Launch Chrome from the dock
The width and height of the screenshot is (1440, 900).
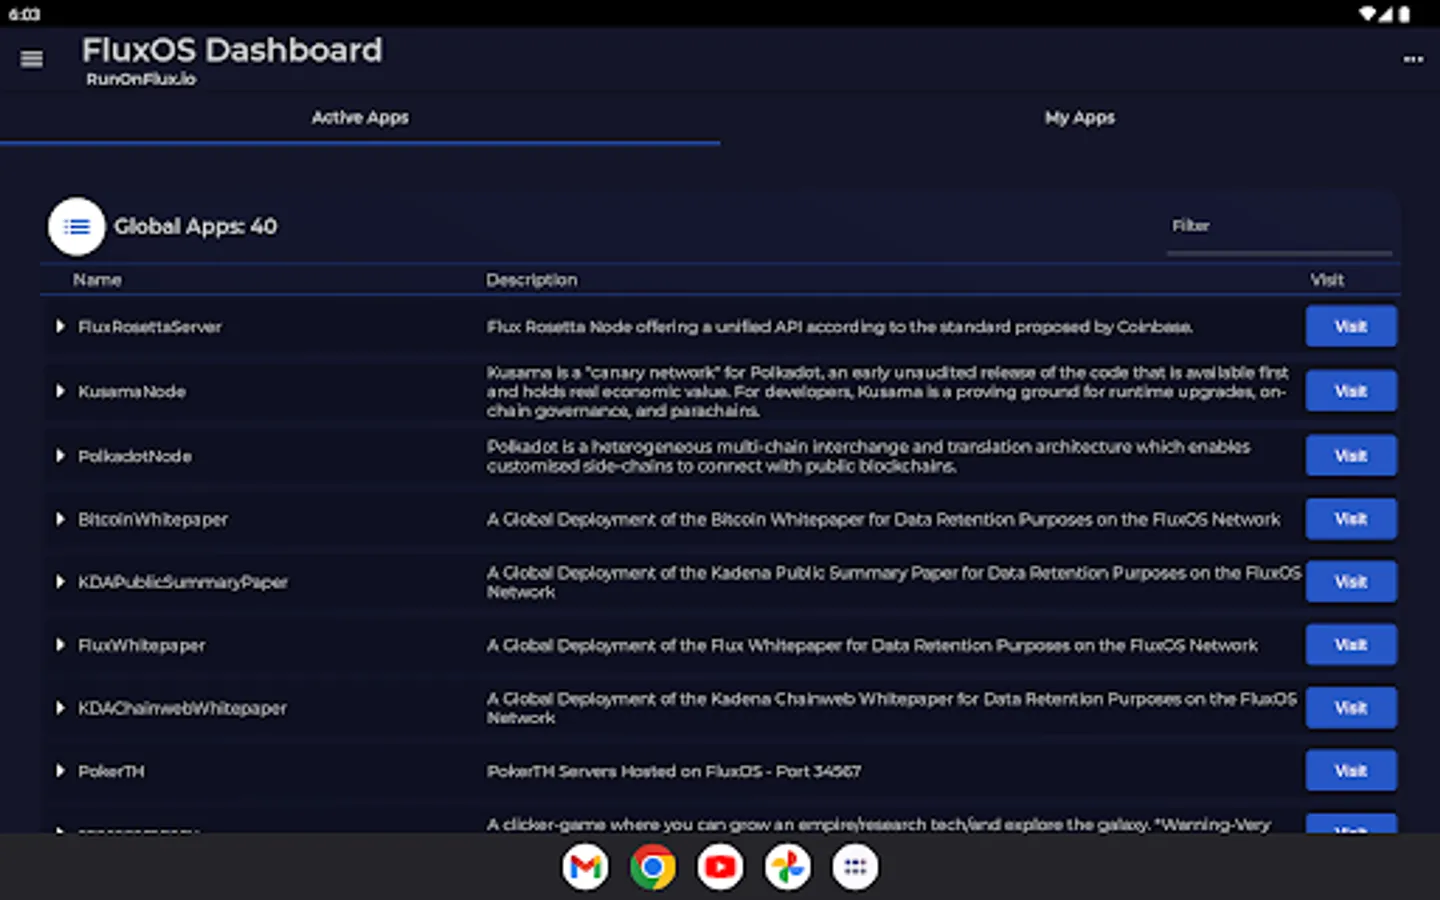coord(653,867)
